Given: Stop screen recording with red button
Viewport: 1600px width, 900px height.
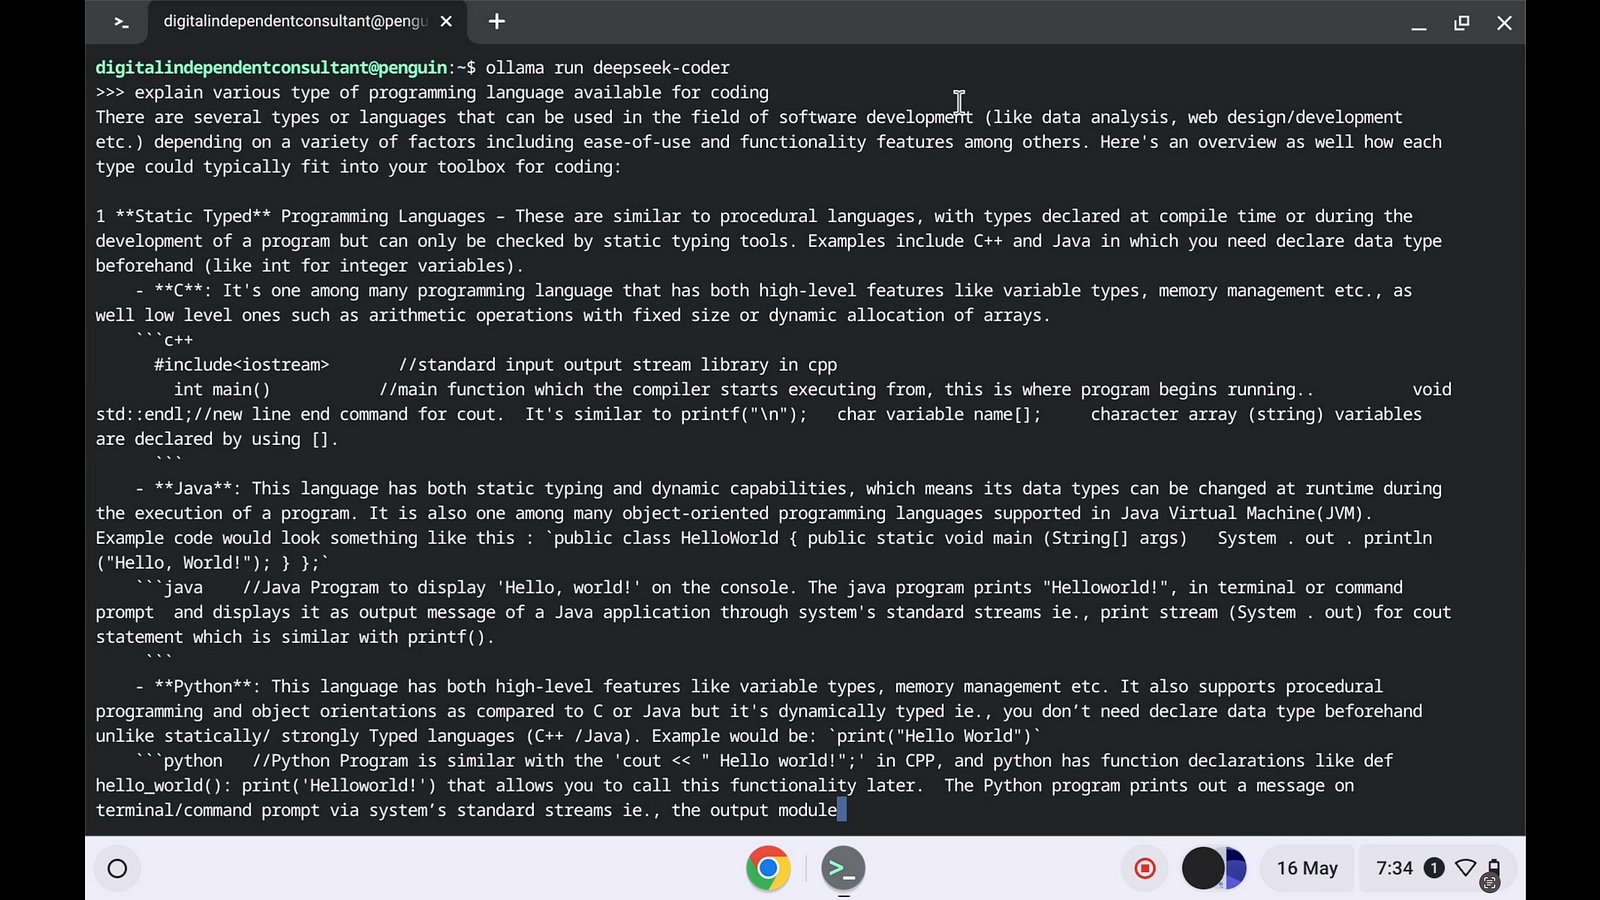Looking at the screenshot, I should coord(1145,868).
